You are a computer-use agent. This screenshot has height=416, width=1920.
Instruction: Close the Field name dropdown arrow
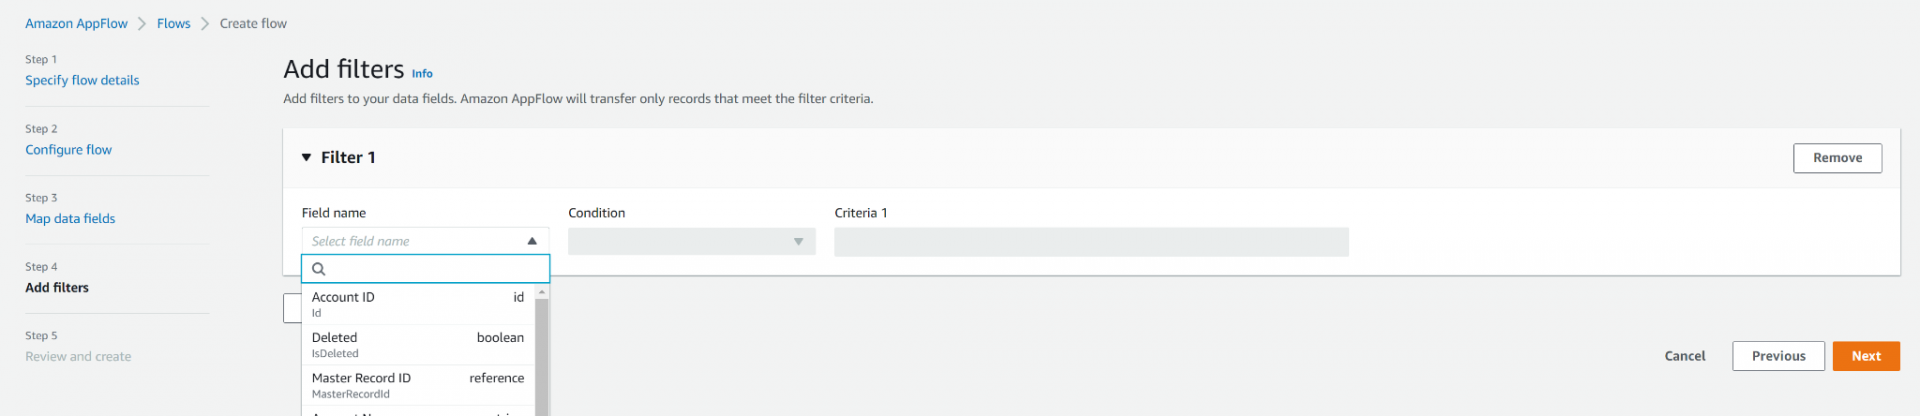point(532,241)
